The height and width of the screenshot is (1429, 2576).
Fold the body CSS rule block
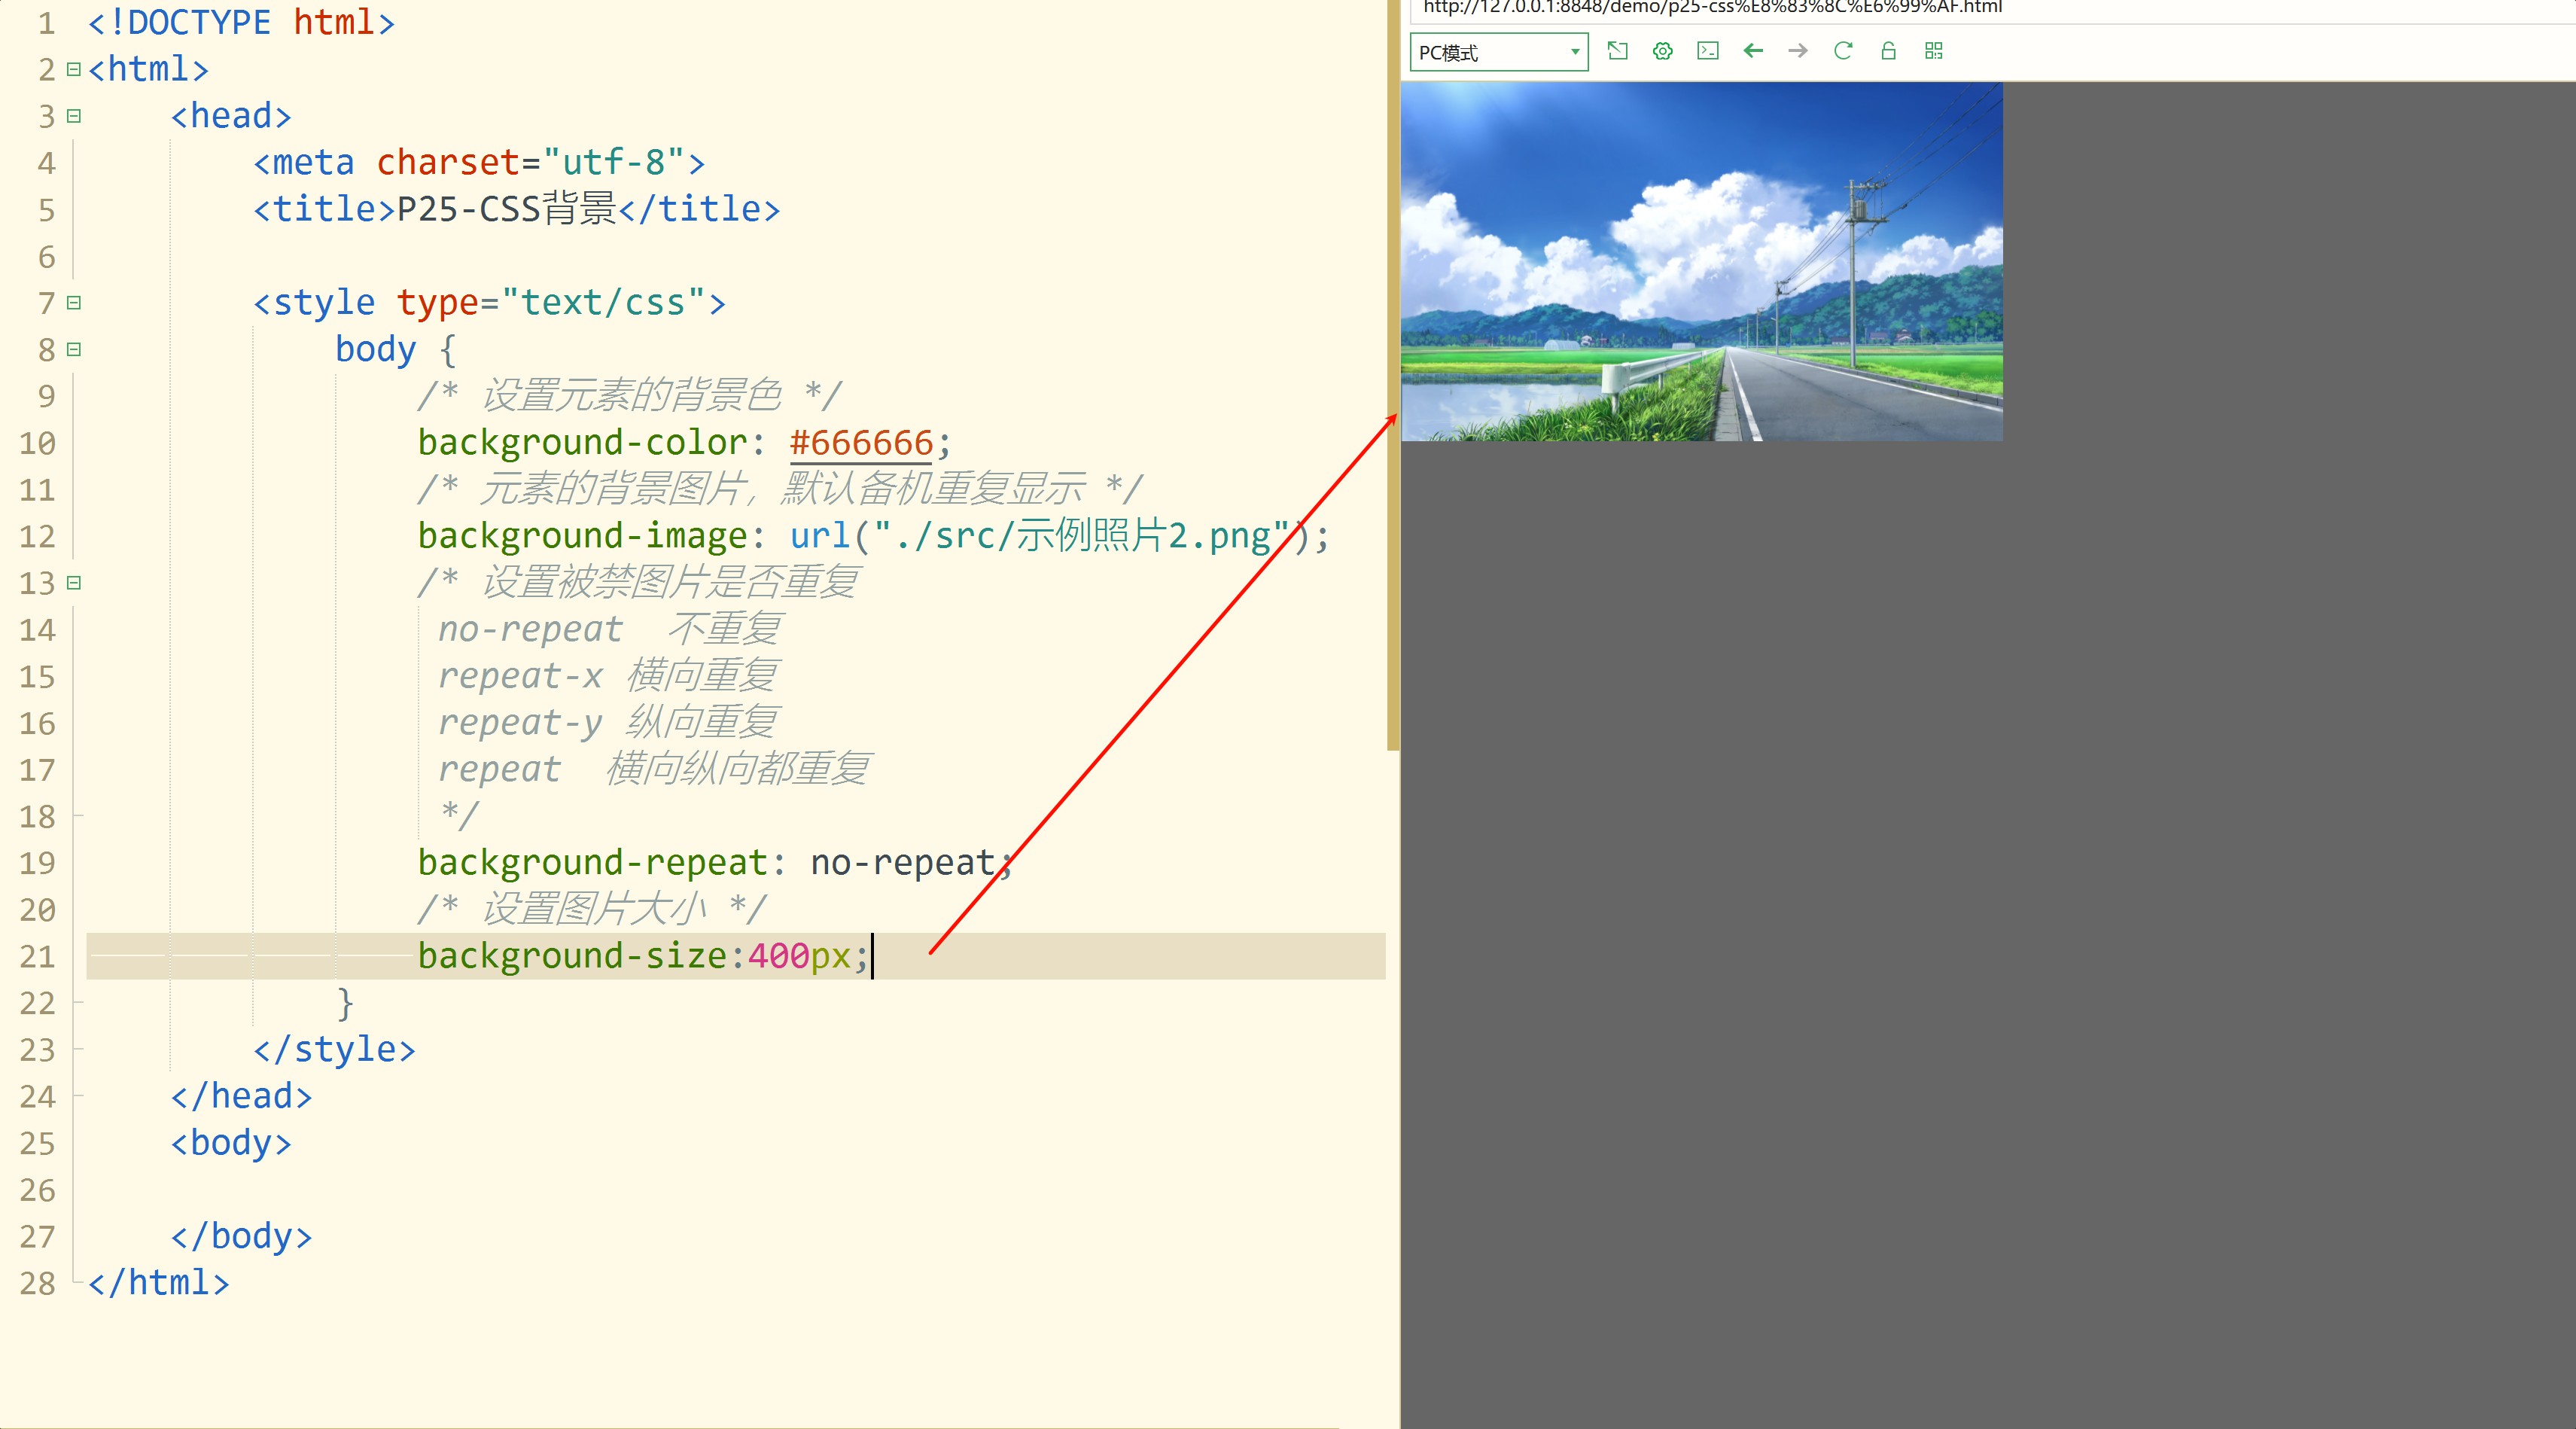(74, 349)
